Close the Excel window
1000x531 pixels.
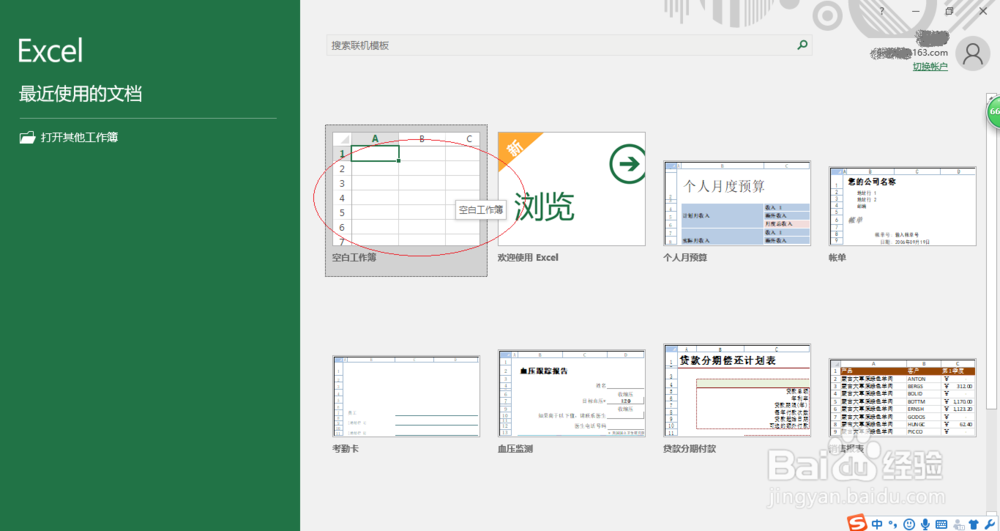click(x=983, y=11)
